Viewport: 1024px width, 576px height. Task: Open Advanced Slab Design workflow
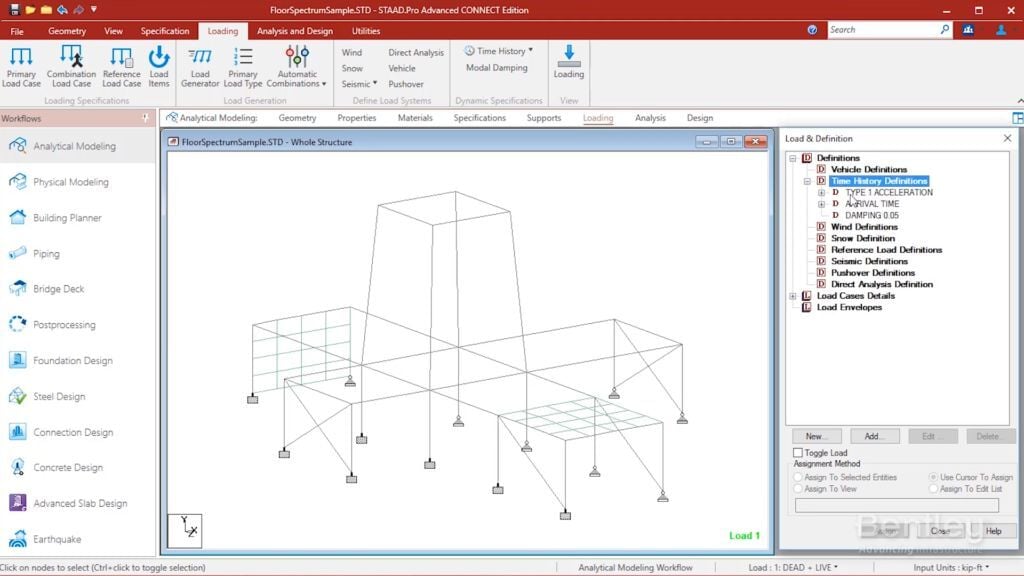[x=78, y=504]
